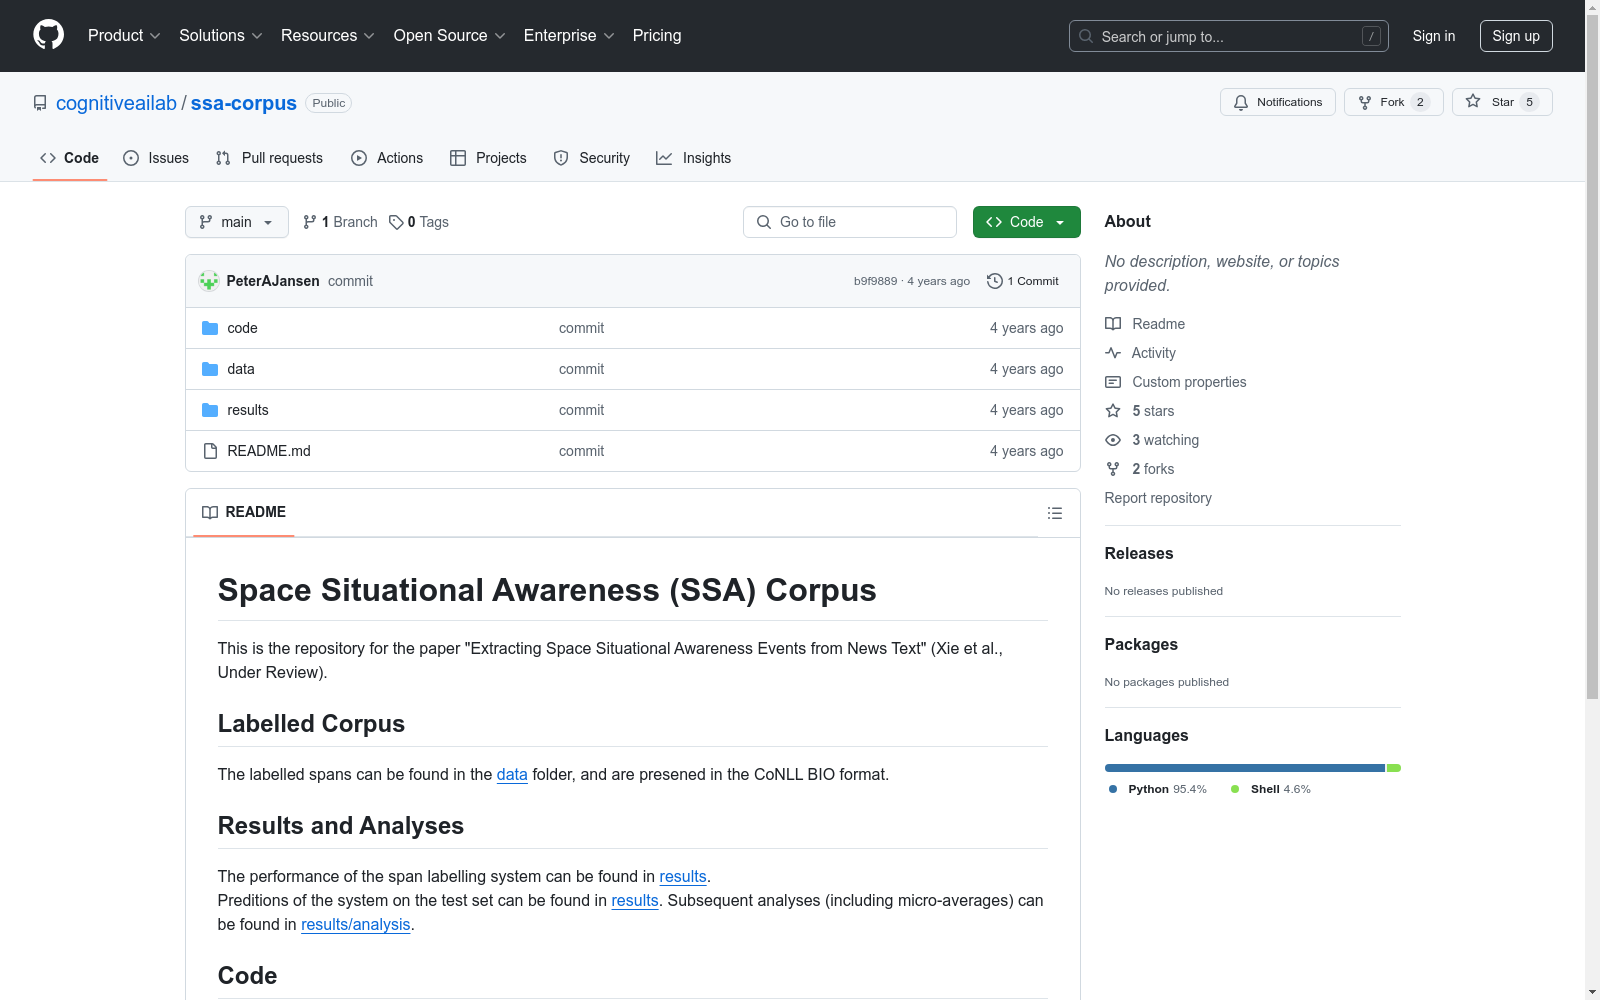Open the README outline list icon
The image size is (1600, 1000).
point(1055,513)
